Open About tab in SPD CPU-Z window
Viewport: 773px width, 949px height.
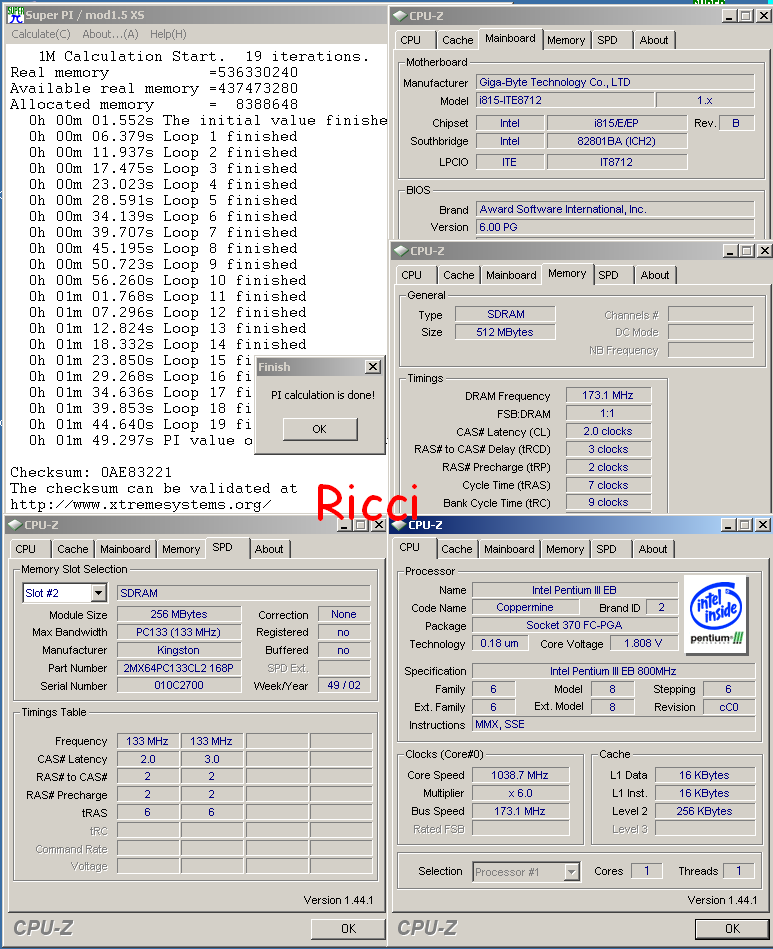pyautogui.click(x=269, y=549)
